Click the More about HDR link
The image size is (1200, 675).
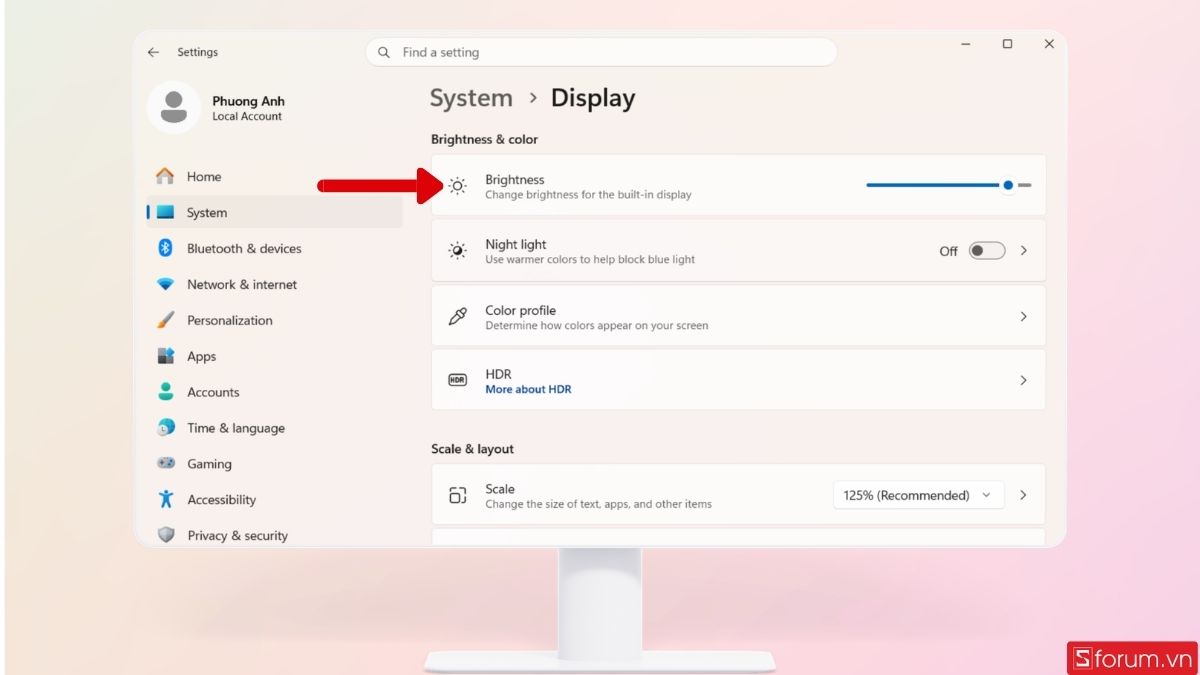coord(528,389)
